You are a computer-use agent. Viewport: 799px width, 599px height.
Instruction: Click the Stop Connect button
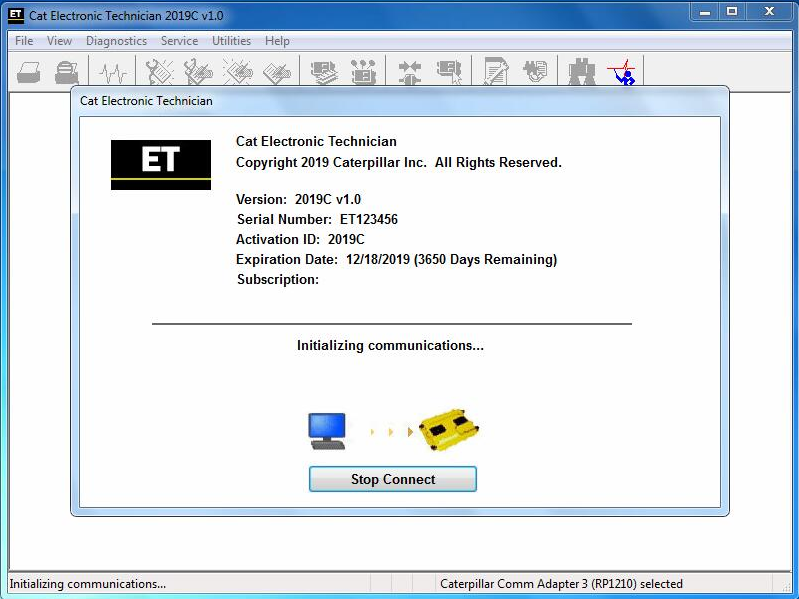click(x=393, y=479)
